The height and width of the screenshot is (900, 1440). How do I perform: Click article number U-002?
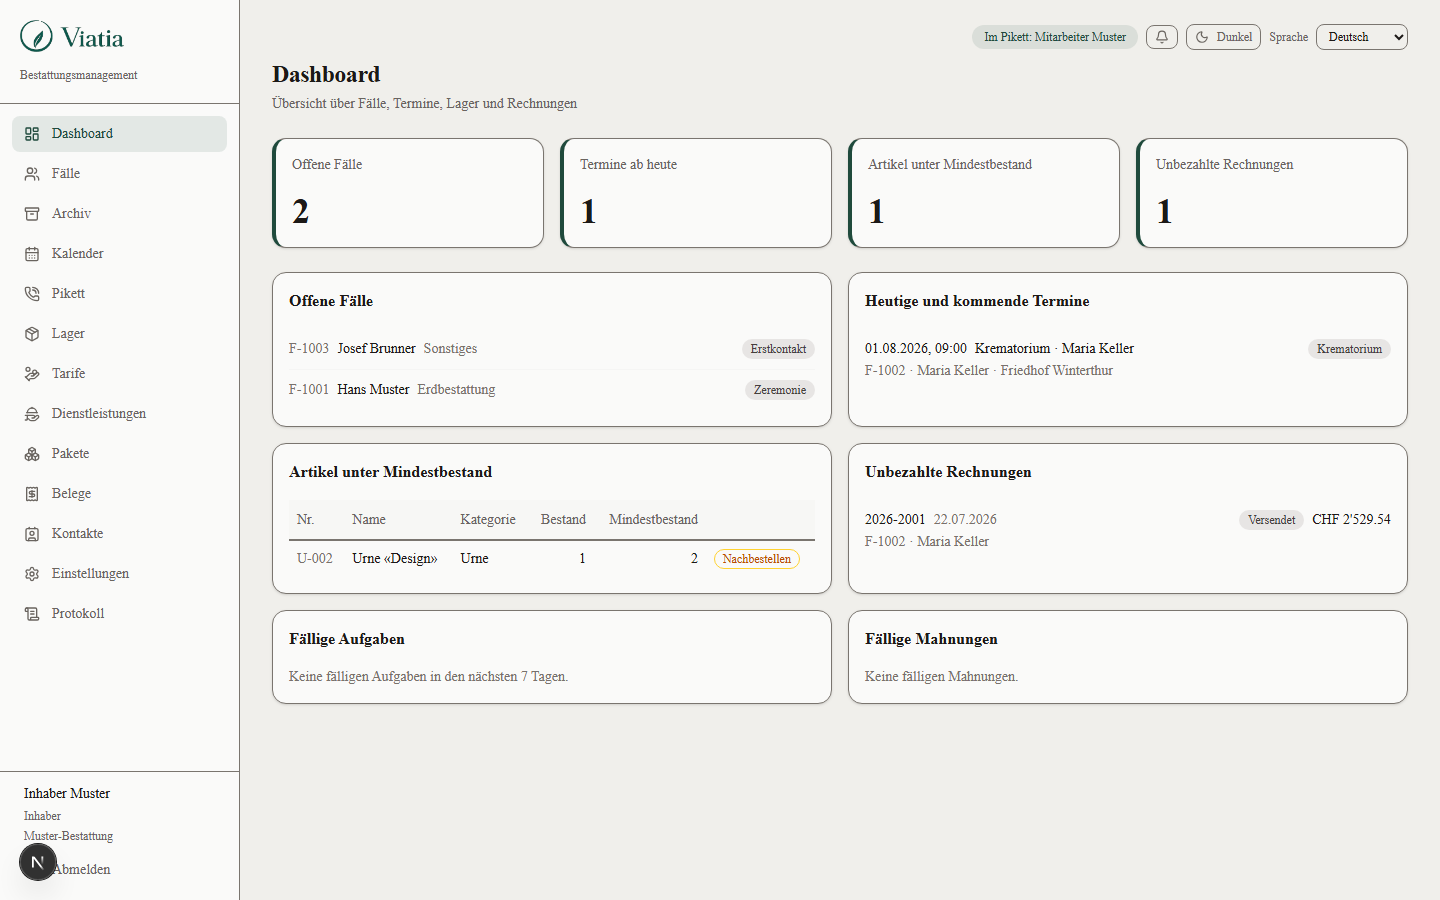[315, 559]
